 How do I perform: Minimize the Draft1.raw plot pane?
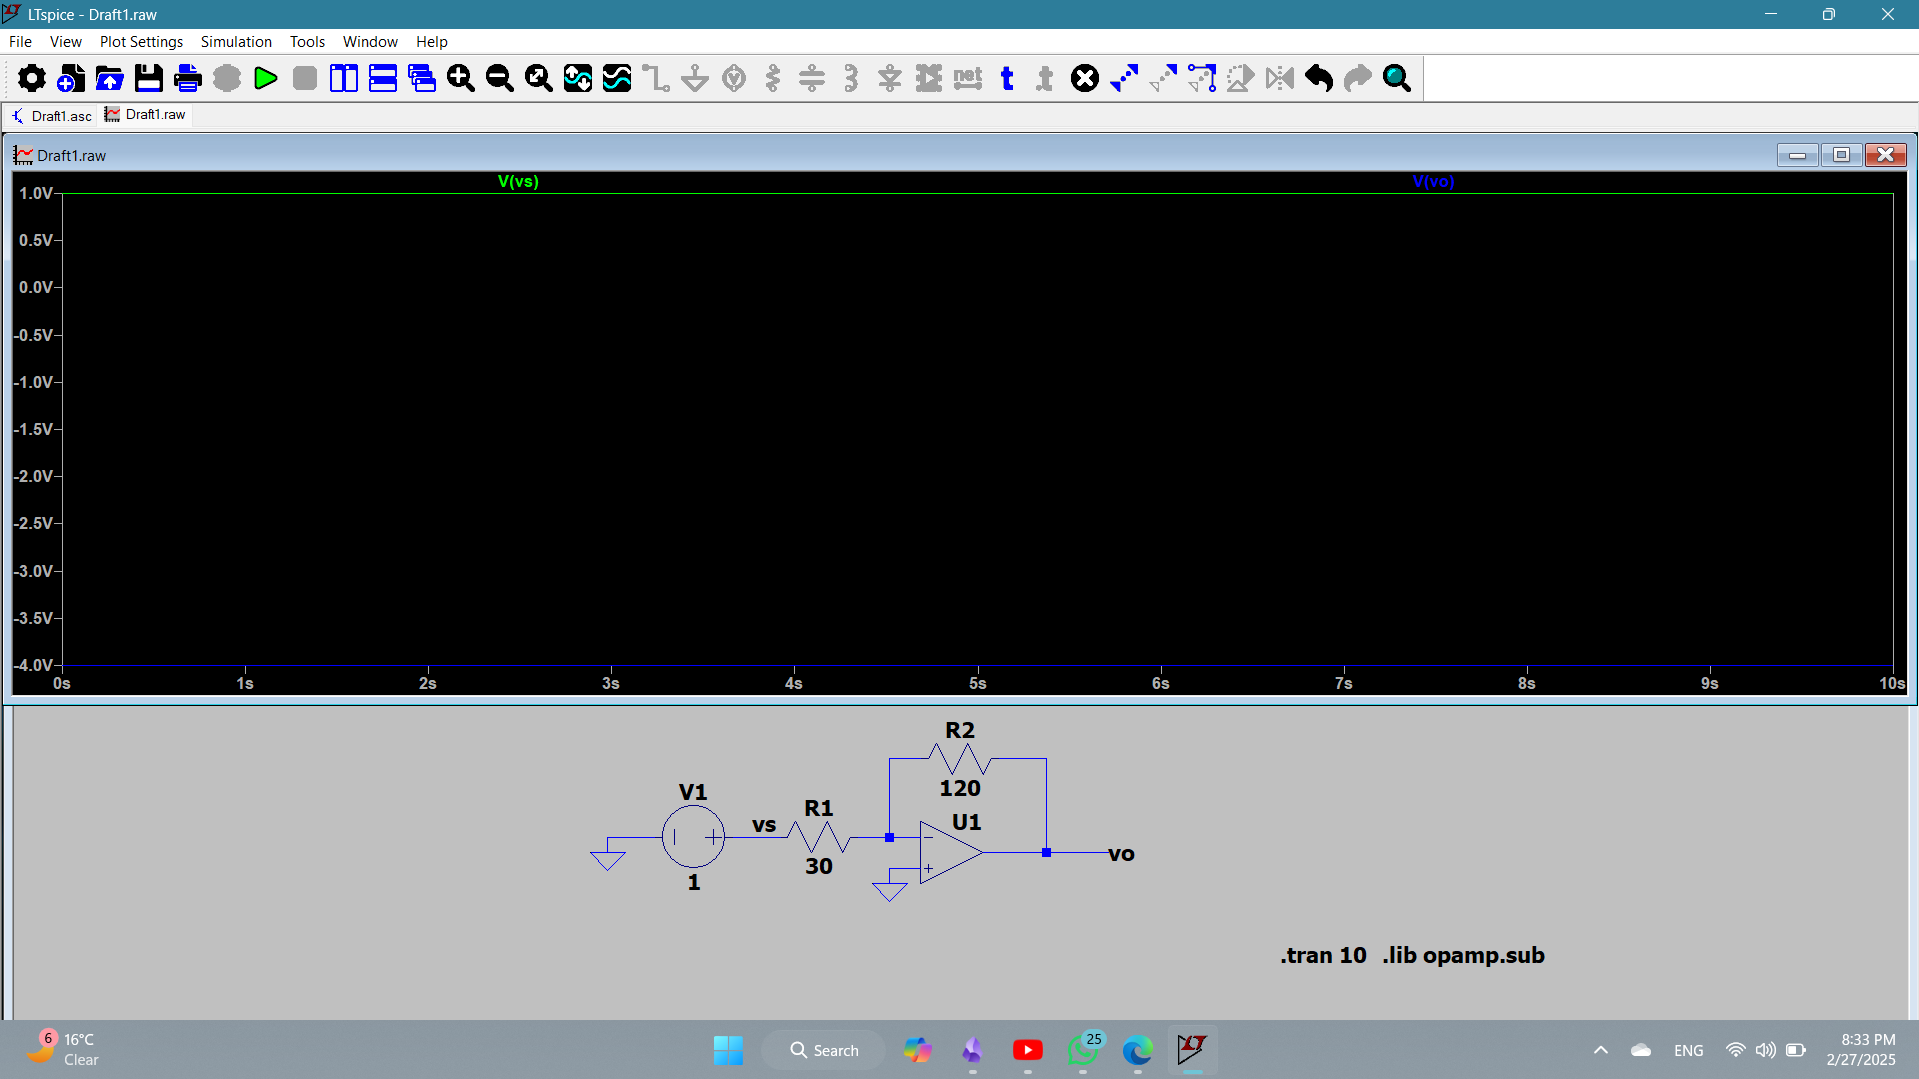point(1798,155)
